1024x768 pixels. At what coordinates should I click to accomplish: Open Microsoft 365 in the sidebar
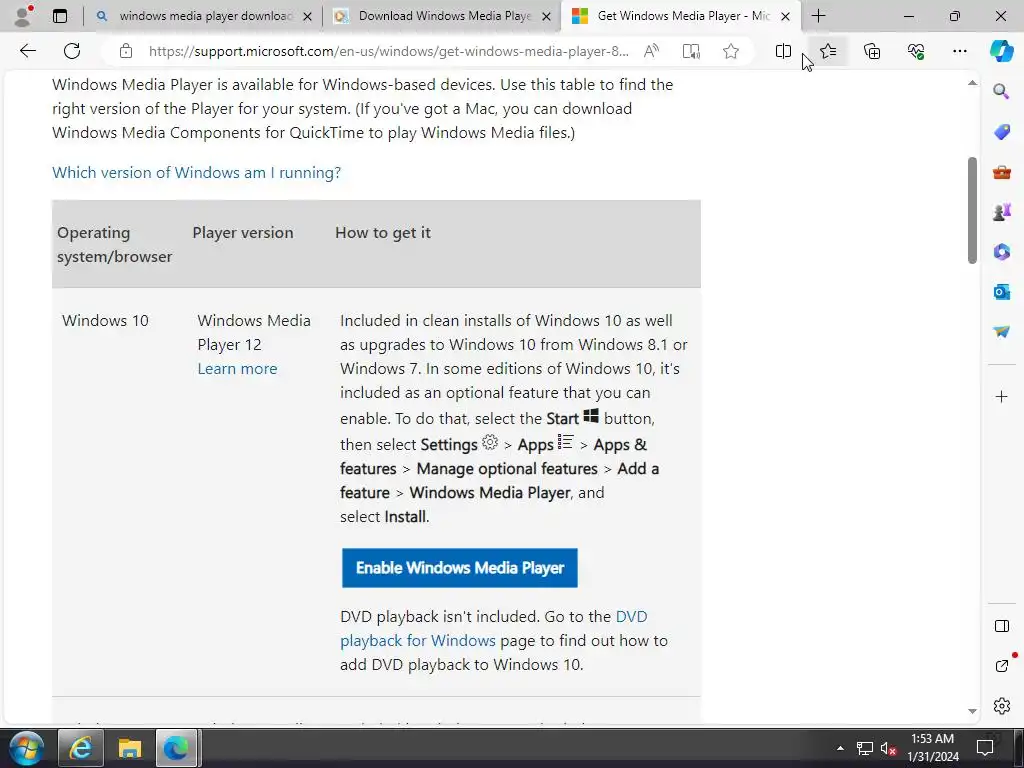(x=1001, y=252)
